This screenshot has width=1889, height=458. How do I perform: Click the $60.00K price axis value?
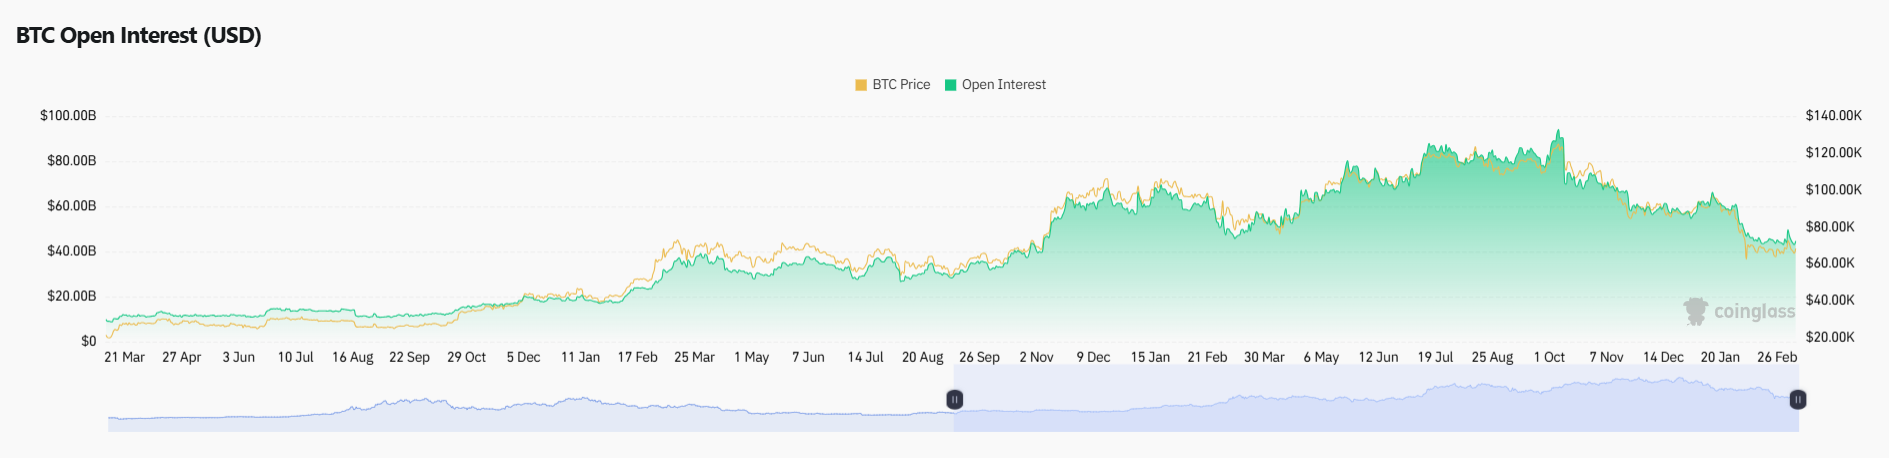tap(1830, 263)
